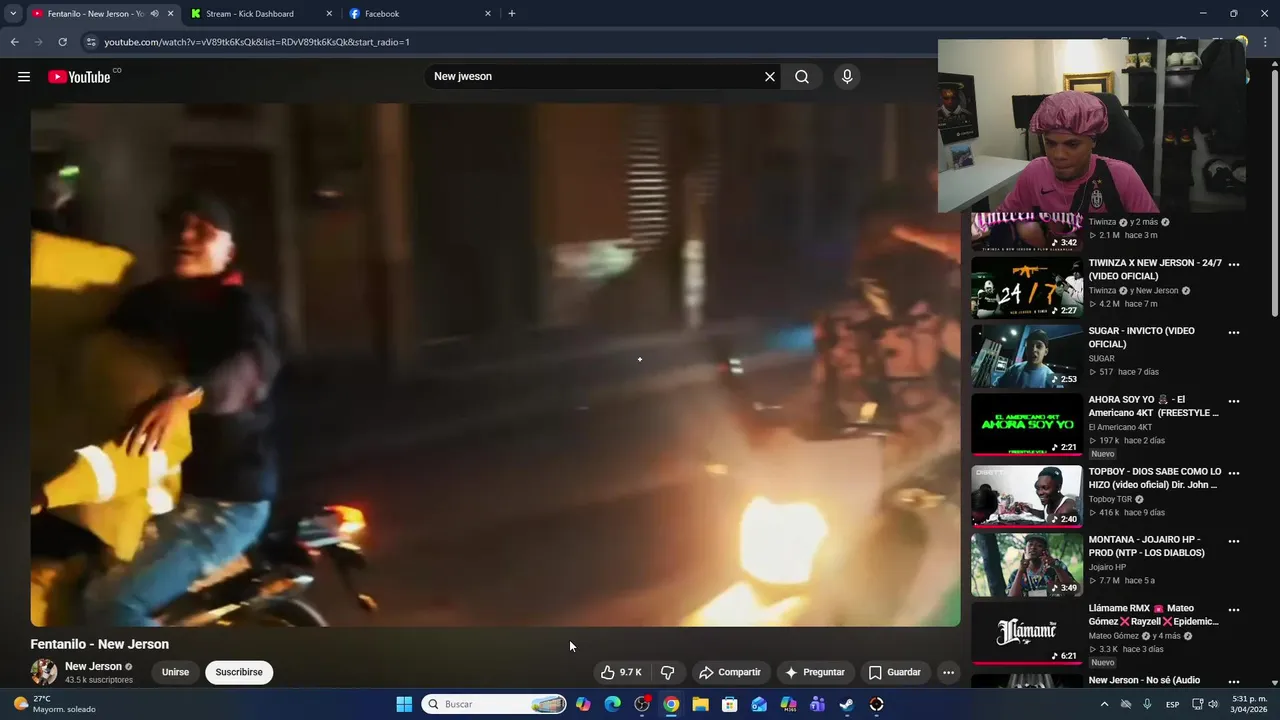Open Steam from taskbar
The width and height of the screenshot is (1280, 720).
tap(847, 704)
